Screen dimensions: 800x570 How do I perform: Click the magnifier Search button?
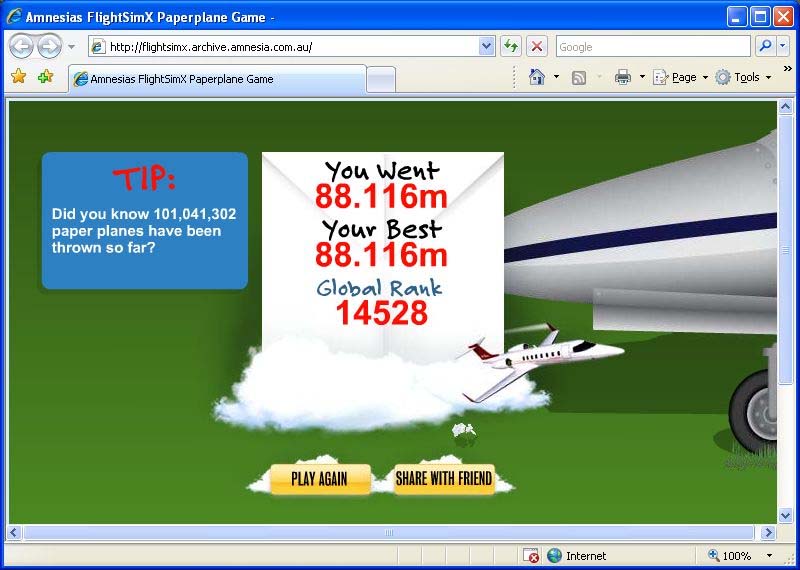(x=765, y=47)
